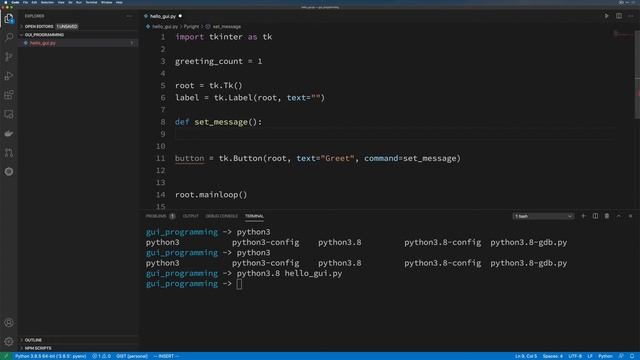Click the terminal prompt cursor
This screenshot has height=360, width=640.
[x=239, y=284]
